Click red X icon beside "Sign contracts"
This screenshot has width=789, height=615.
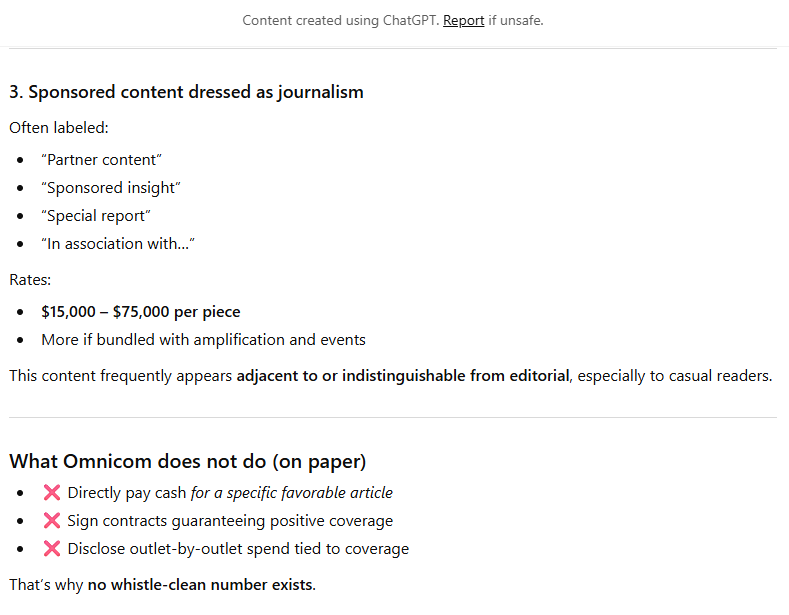click(52, 520)
